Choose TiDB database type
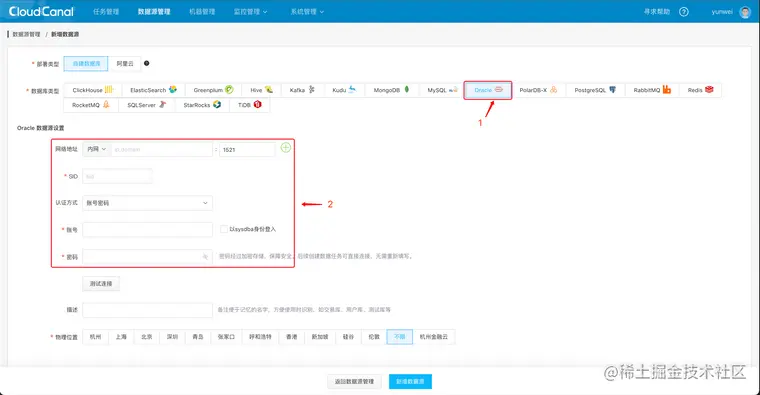Screen dimensions: 760x395 250,105
